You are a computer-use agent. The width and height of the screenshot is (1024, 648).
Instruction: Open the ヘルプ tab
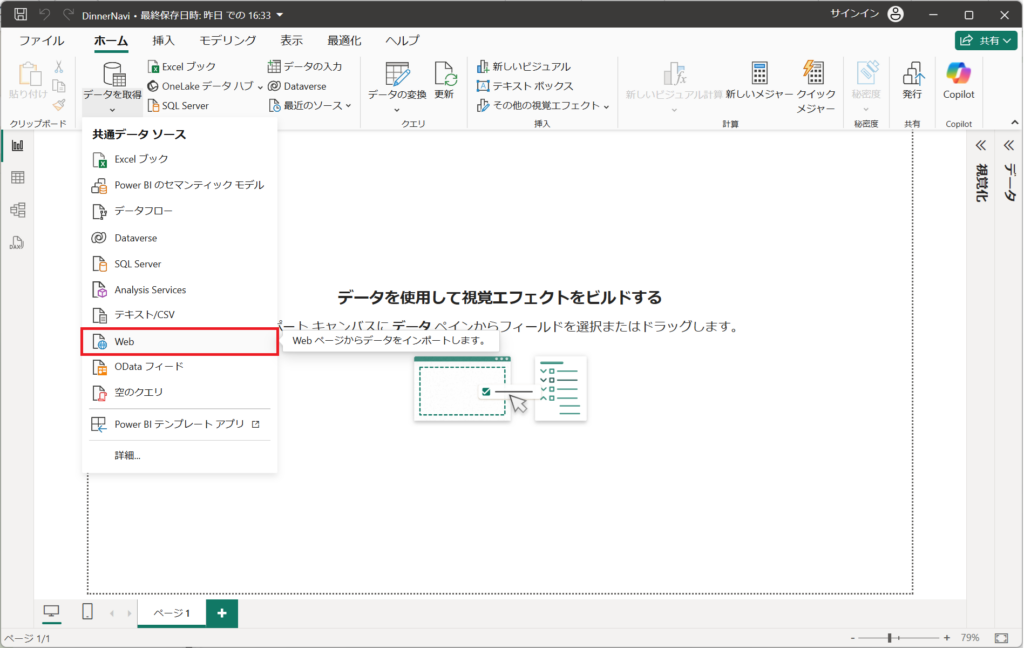coord(402,40)
